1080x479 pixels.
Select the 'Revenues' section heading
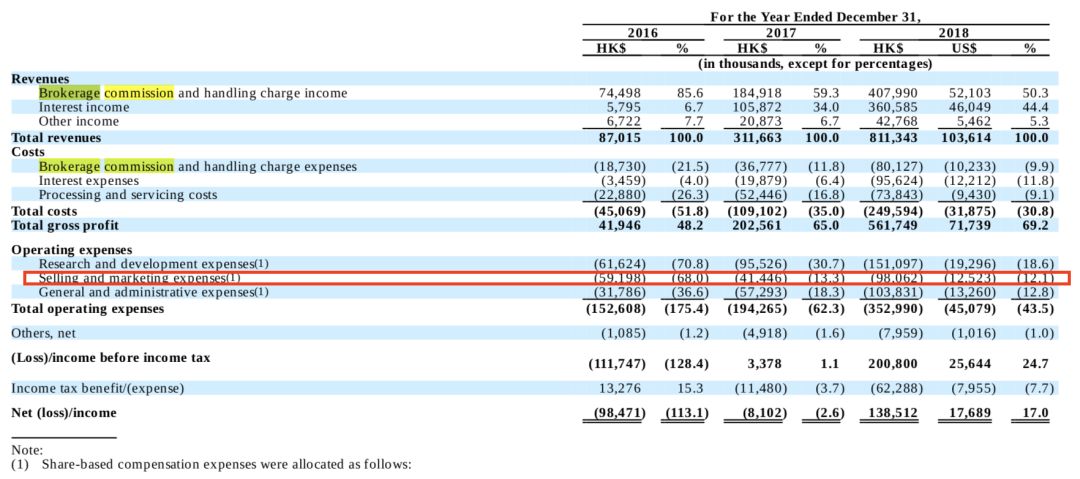40,79
